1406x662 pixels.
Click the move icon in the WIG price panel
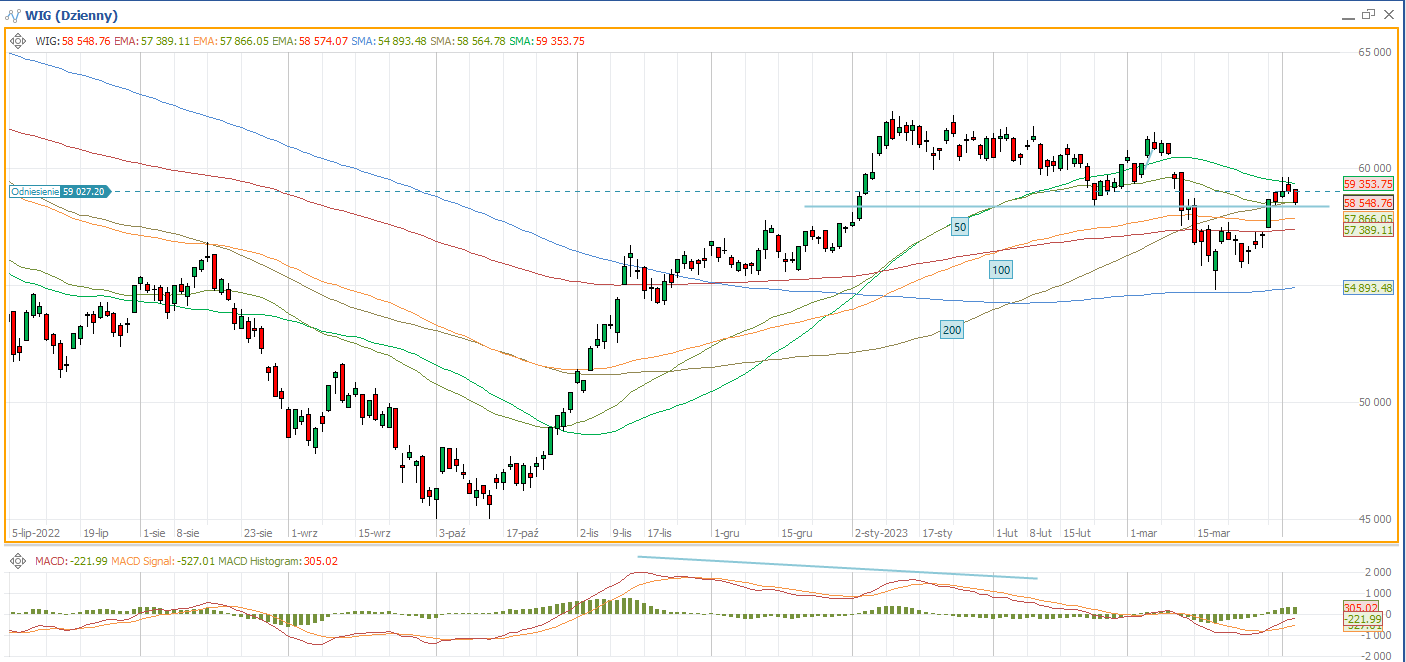click(x=18, y=41)
